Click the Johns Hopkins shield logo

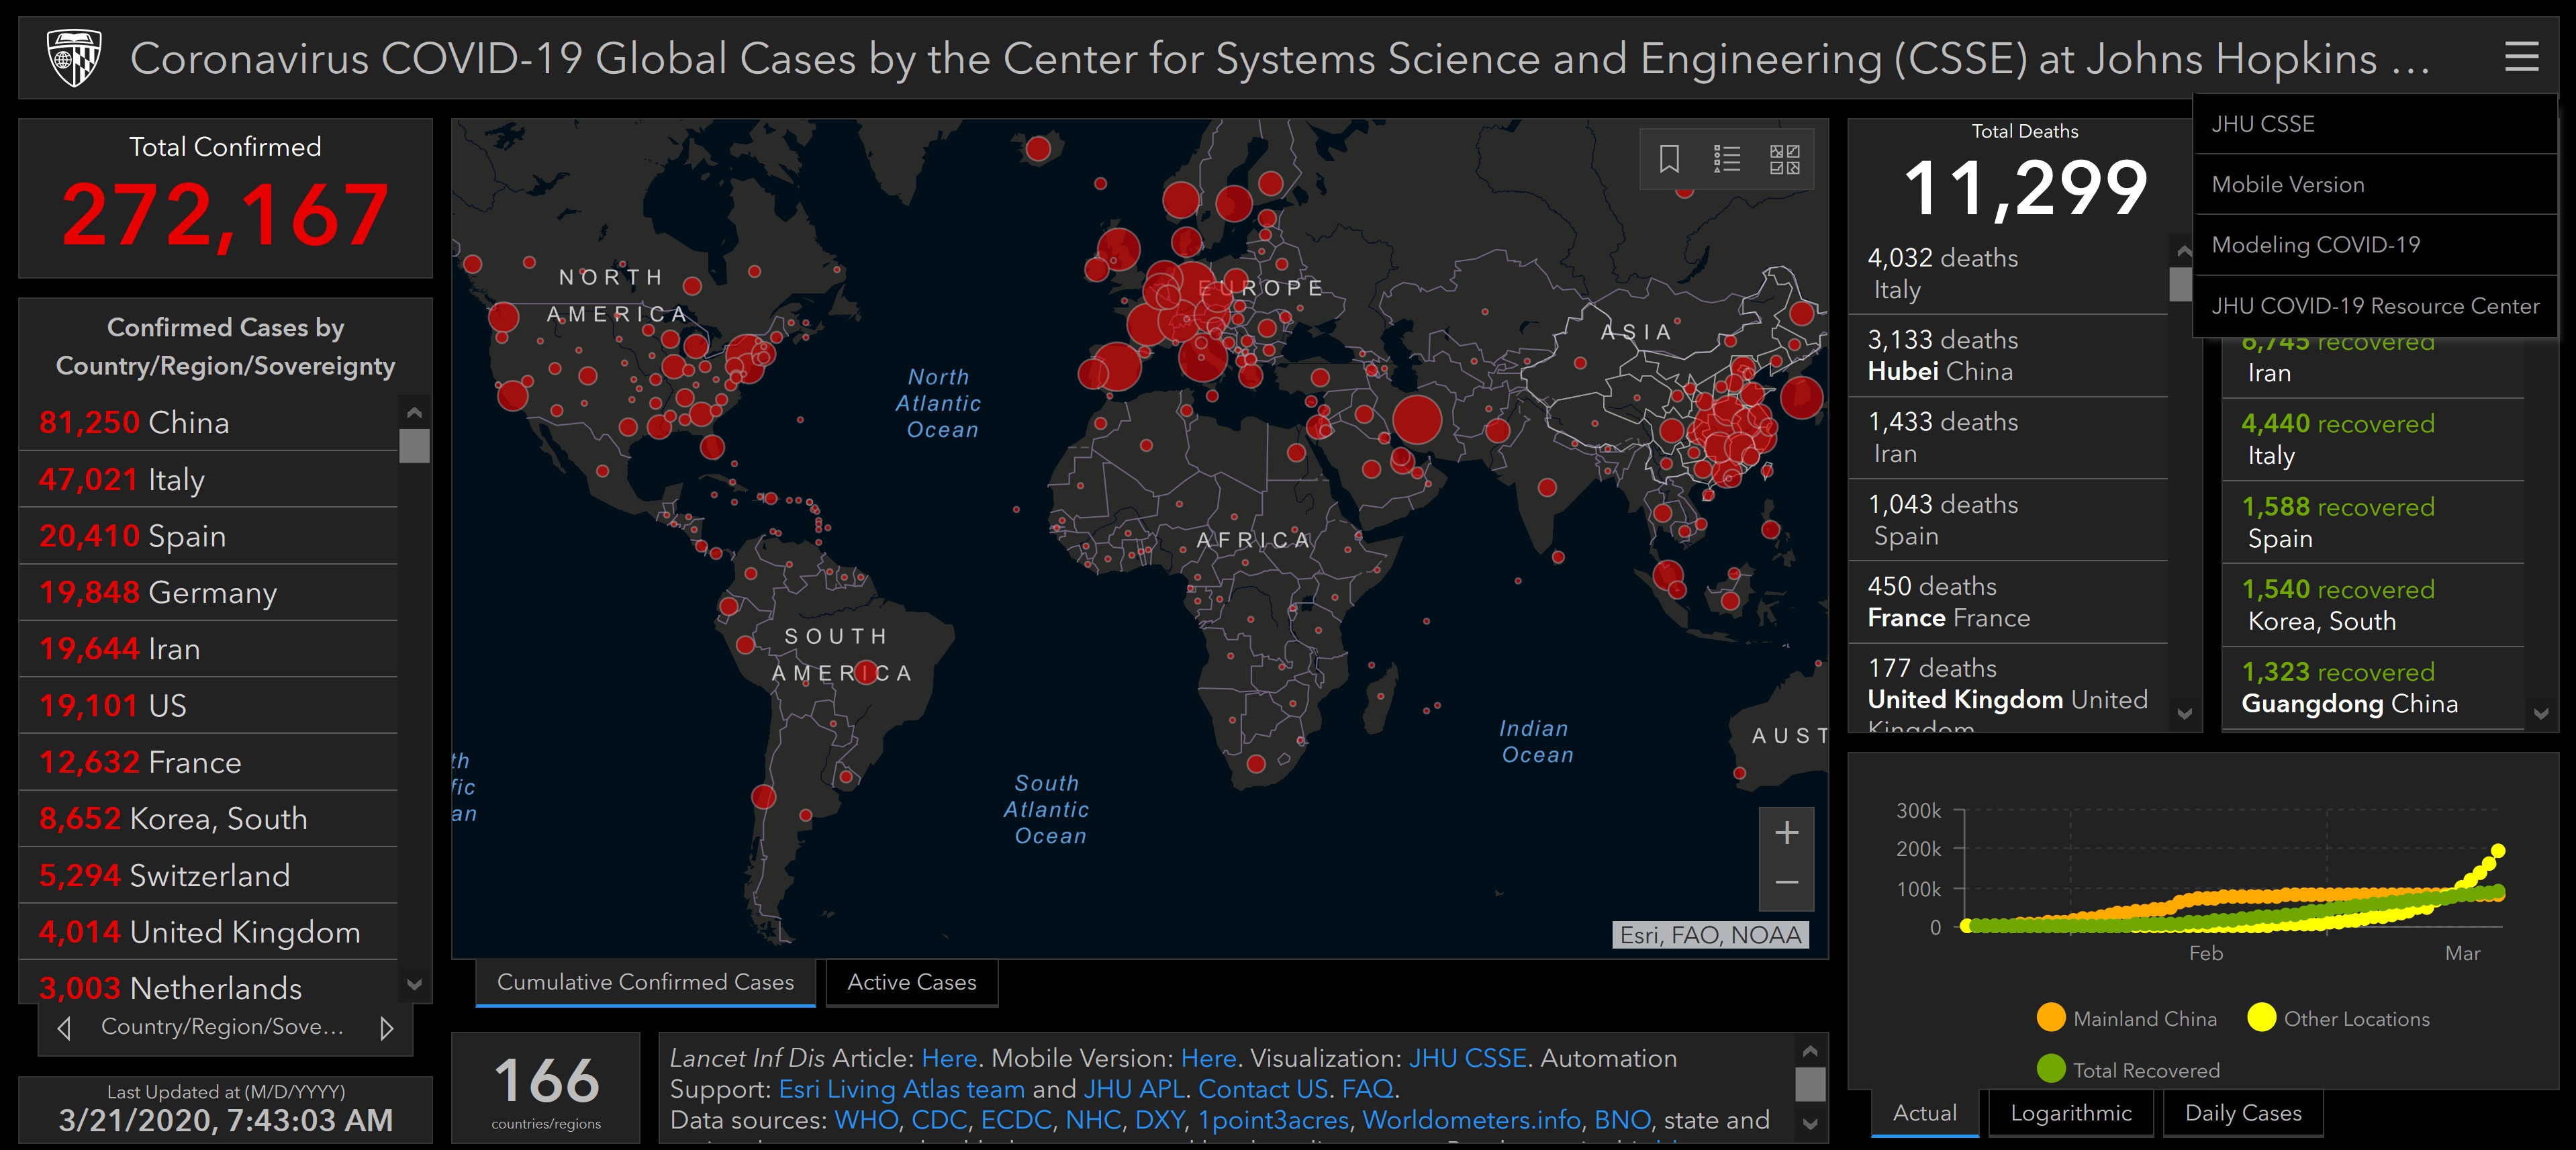click(75, 57)
